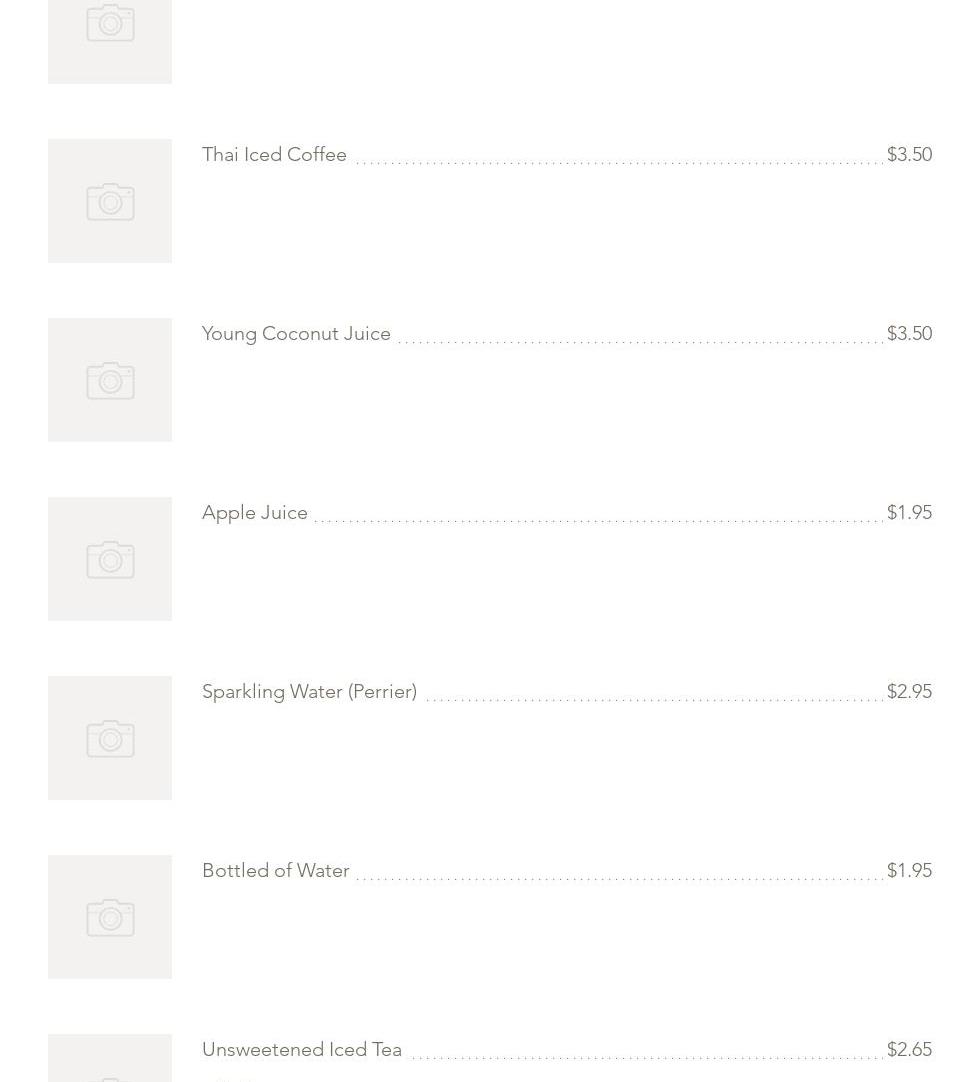This screenshot has width=965, height=1082.
Task: Click the Thai Iced Coffee camera placeholder icon
Action: click(110, 202)
